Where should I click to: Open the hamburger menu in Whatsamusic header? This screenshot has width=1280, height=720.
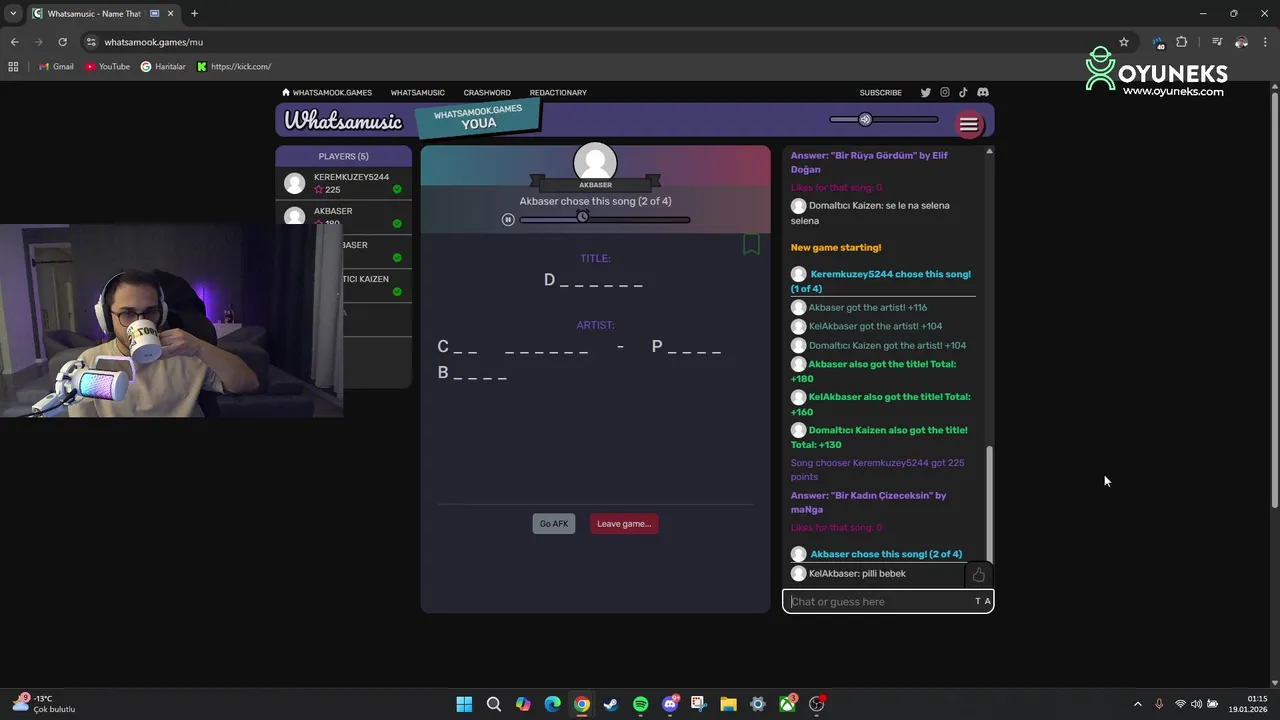[968, 125]
